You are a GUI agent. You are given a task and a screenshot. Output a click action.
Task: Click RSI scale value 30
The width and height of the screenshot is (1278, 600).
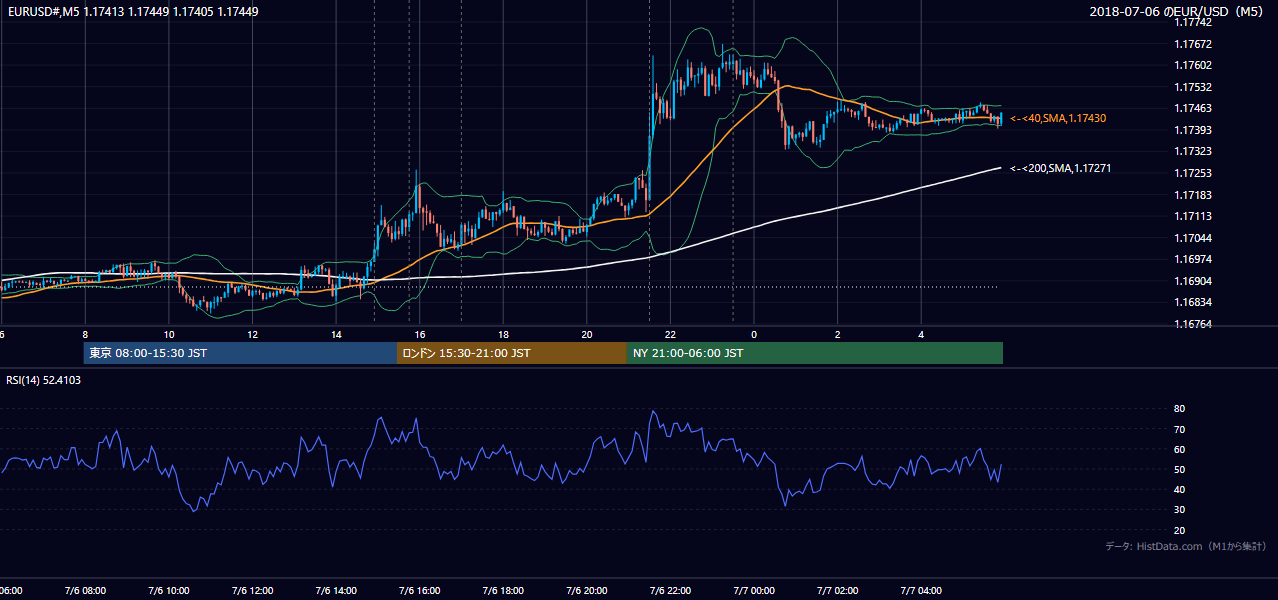pos(1180,510)
